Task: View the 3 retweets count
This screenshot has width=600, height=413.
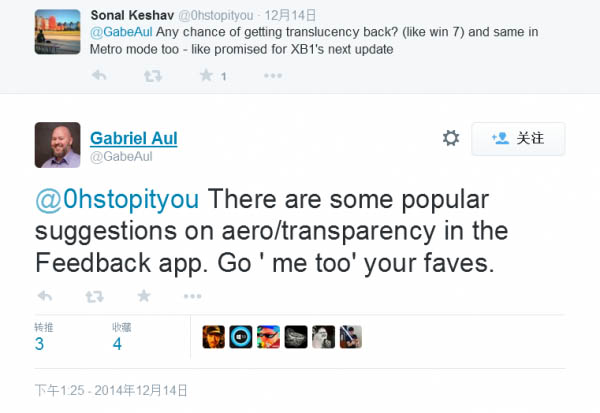Action: click(40, 344)
